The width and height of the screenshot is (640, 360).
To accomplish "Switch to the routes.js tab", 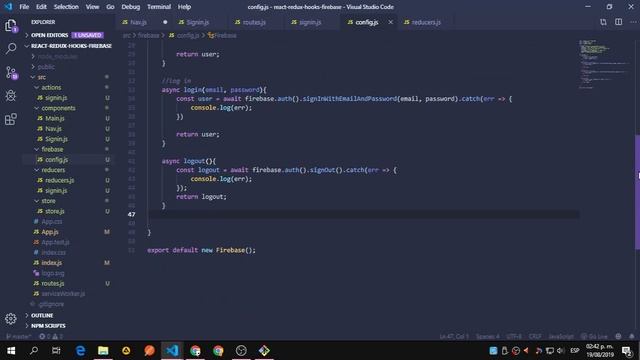I will (x=257, y=22).
